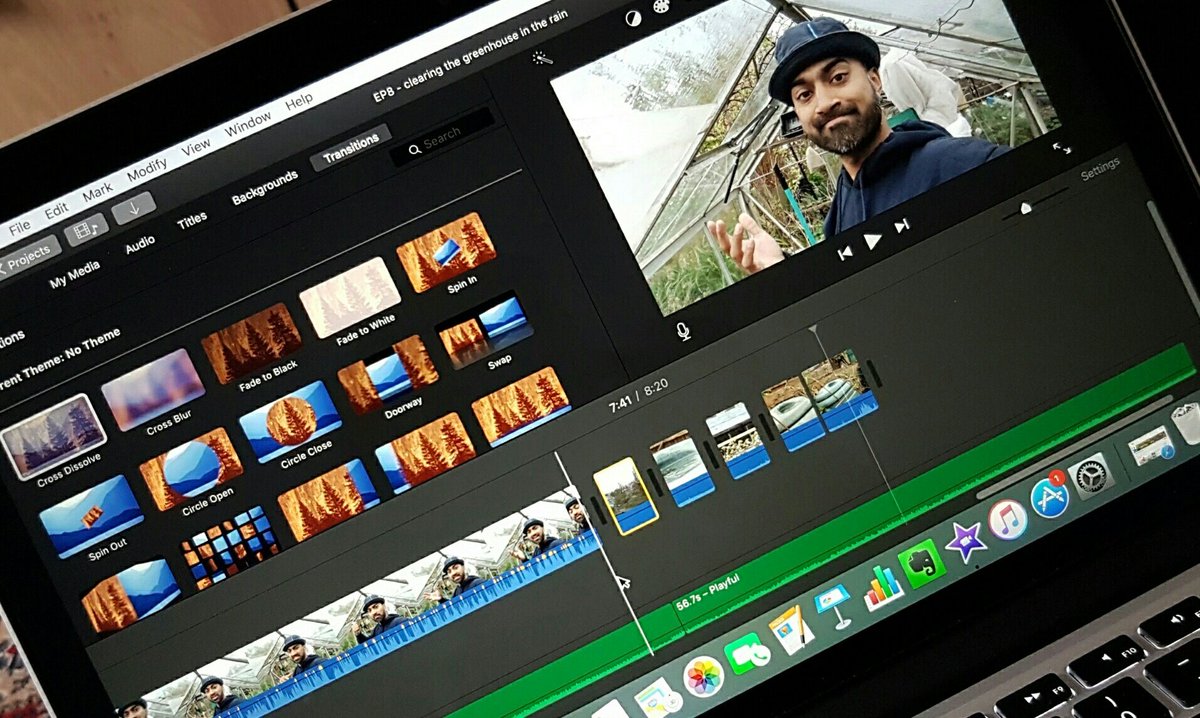Click the microphone voiceover icon
Screen dimensions: 1200x718
684,330
